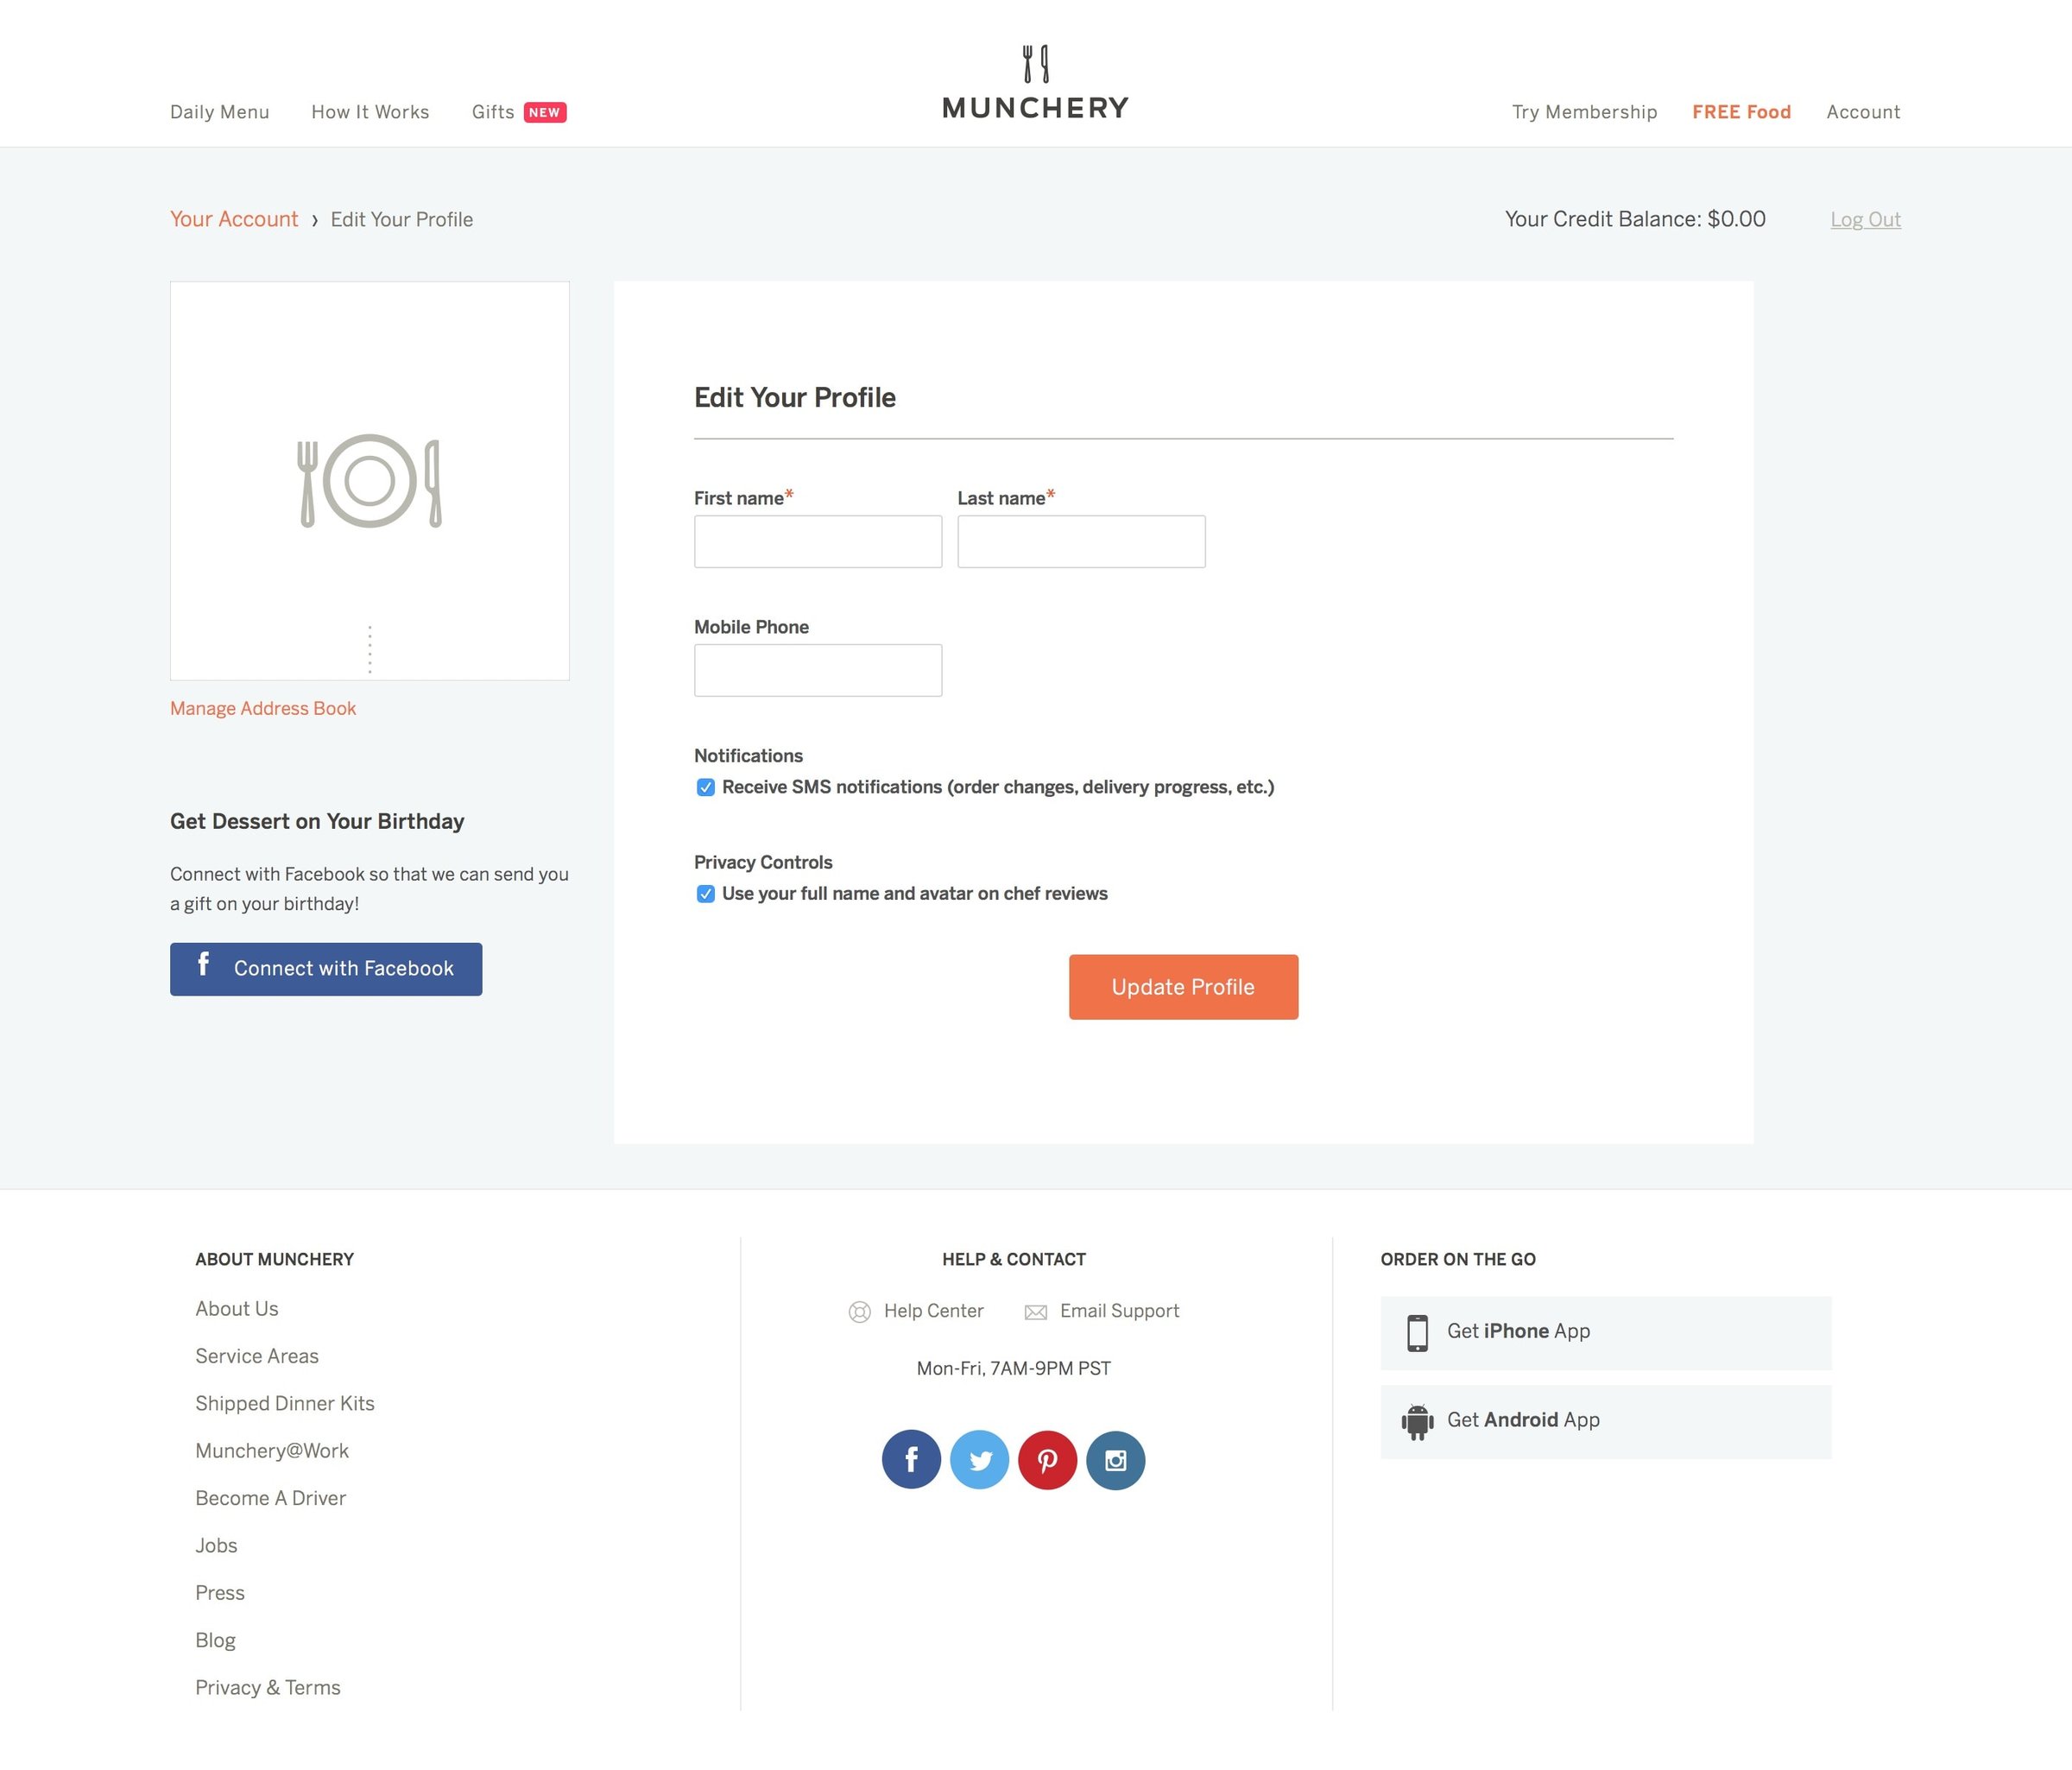Screen dimensions: 2072x1770
Task: Open Service Areas footer link
Action: (257, 1356)
